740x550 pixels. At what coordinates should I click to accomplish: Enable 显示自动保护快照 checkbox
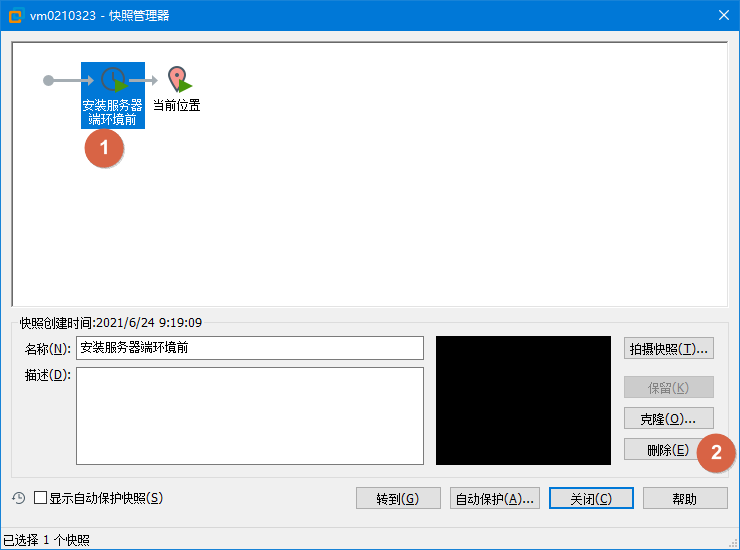click(41, 498)
